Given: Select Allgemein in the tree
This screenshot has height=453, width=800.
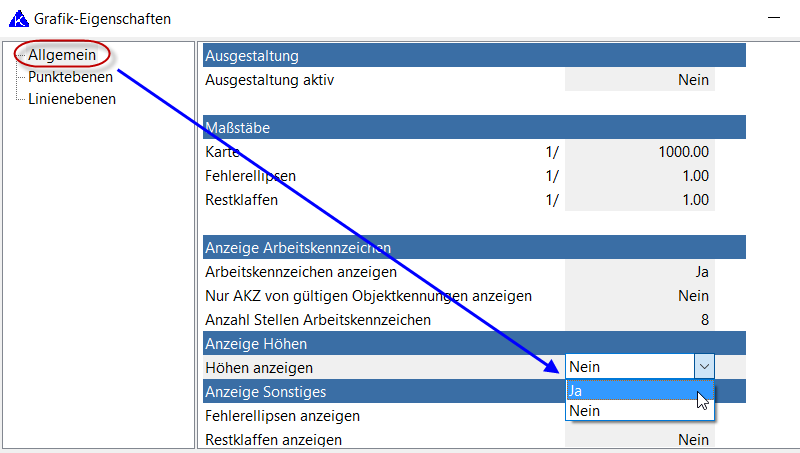Looking at the screenshot, I should (x=62, y=54).
